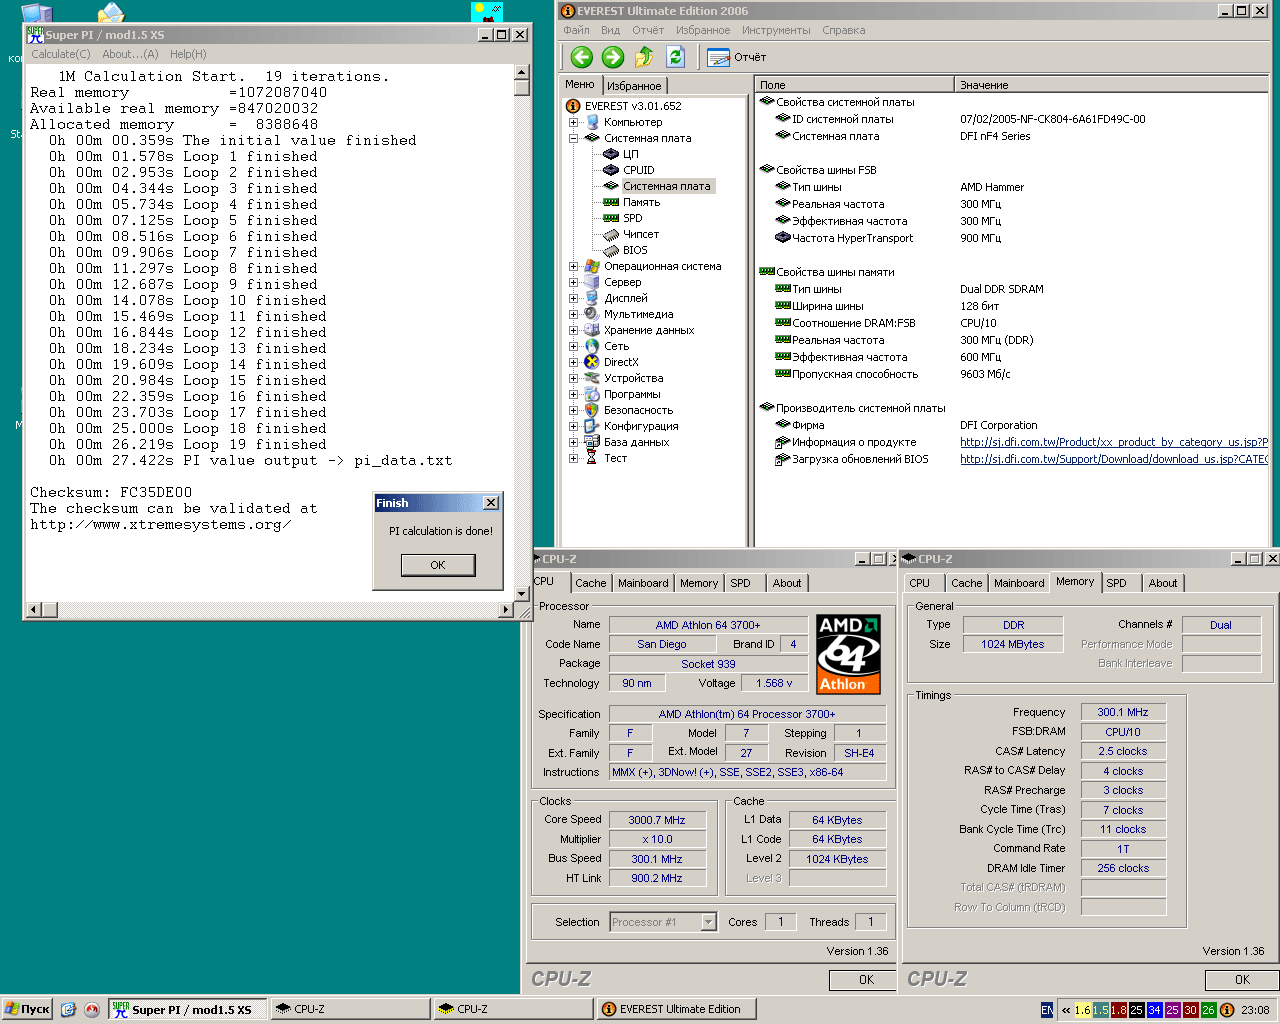
Task: Click the AMD Athlon 64 logo in CPU-Z
Action: point(848,654)
